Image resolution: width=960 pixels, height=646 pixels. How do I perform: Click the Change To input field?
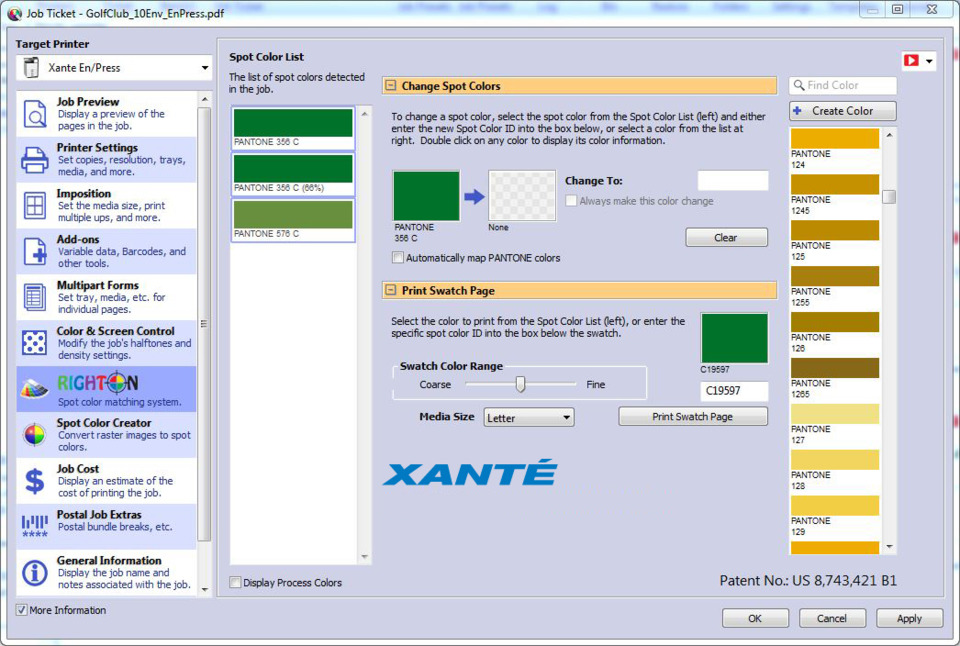[x=733, y=181]
